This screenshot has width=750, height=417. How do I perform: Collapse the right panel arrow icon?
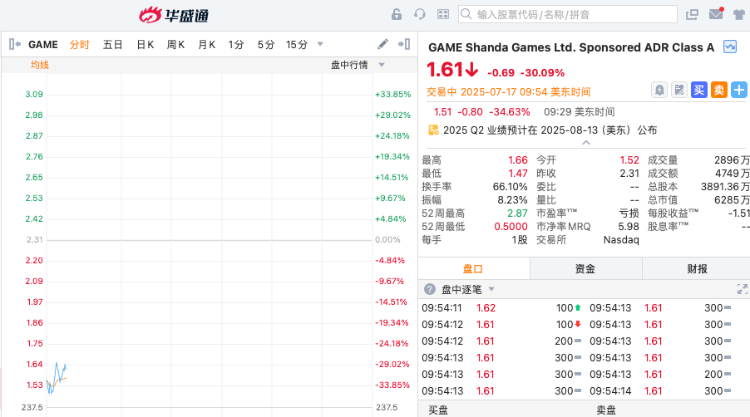404,44
